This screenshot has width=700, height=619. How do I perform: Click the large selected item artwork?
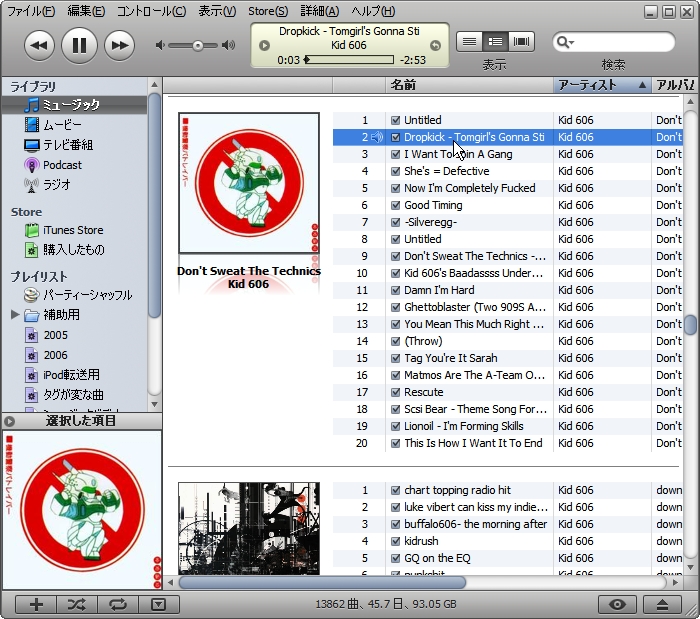tap(82, 510)
